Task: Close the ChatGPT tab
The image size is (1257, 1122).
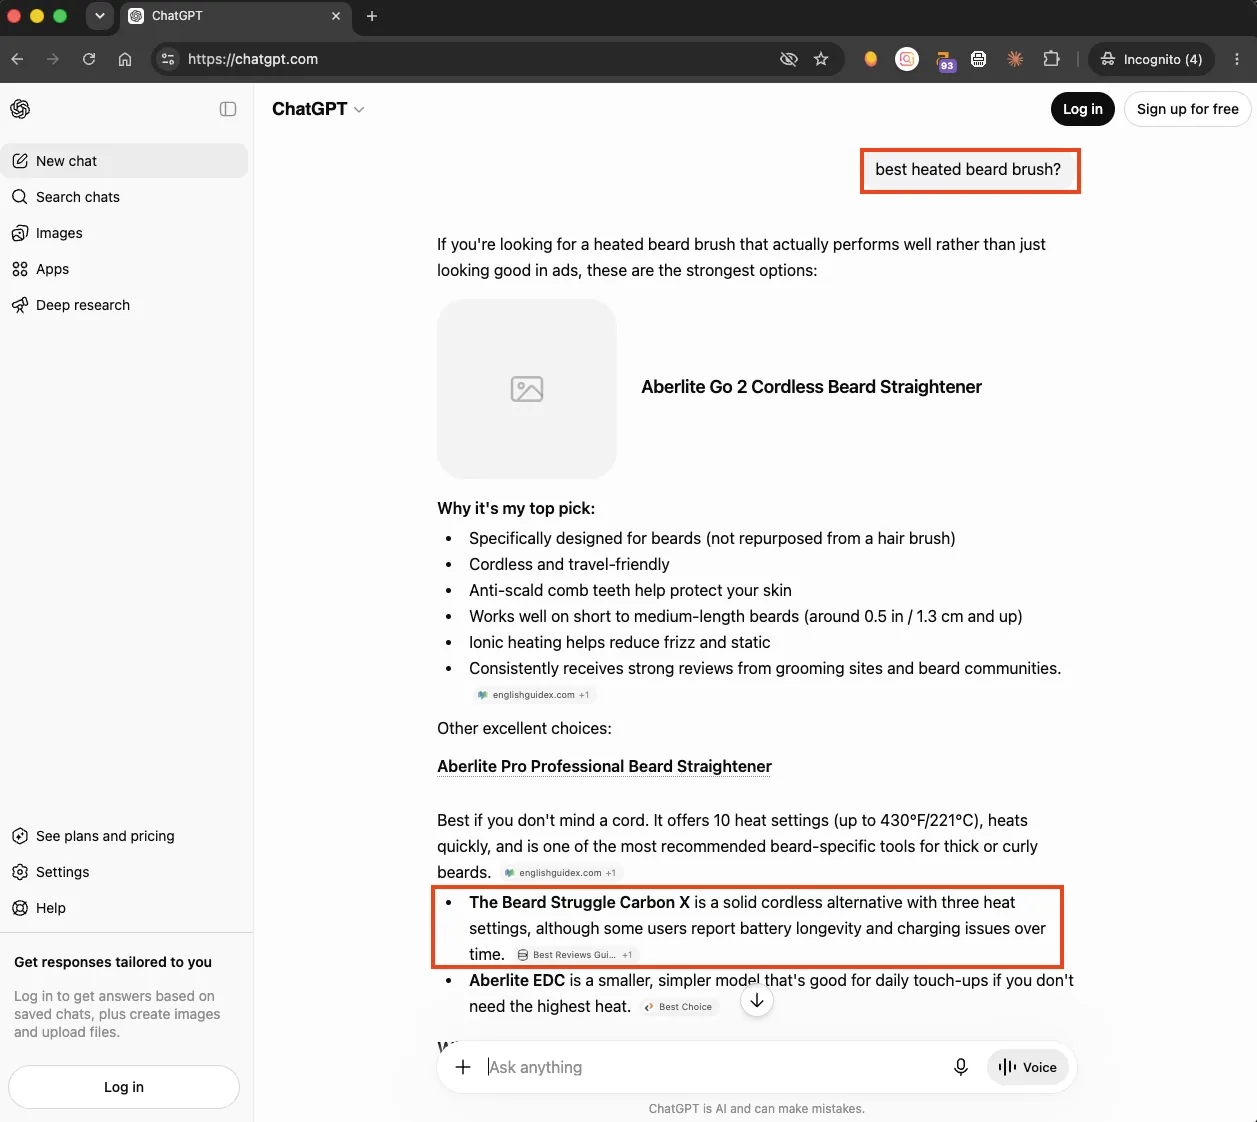Action: point(336,16)
